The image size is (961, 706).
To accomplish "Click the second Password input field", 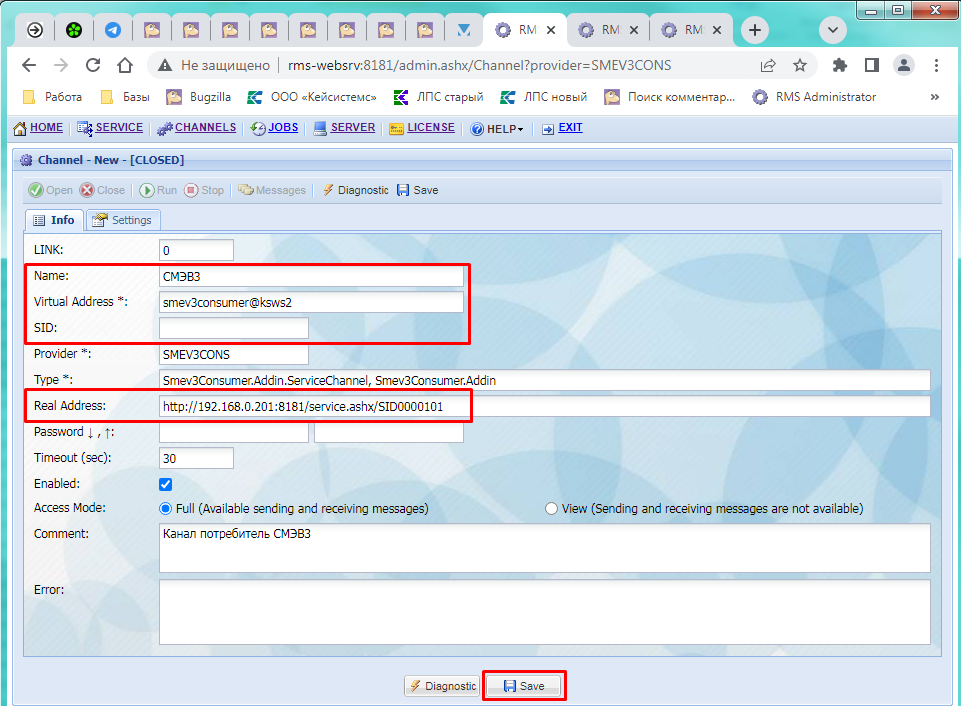I will click(389, 432).
